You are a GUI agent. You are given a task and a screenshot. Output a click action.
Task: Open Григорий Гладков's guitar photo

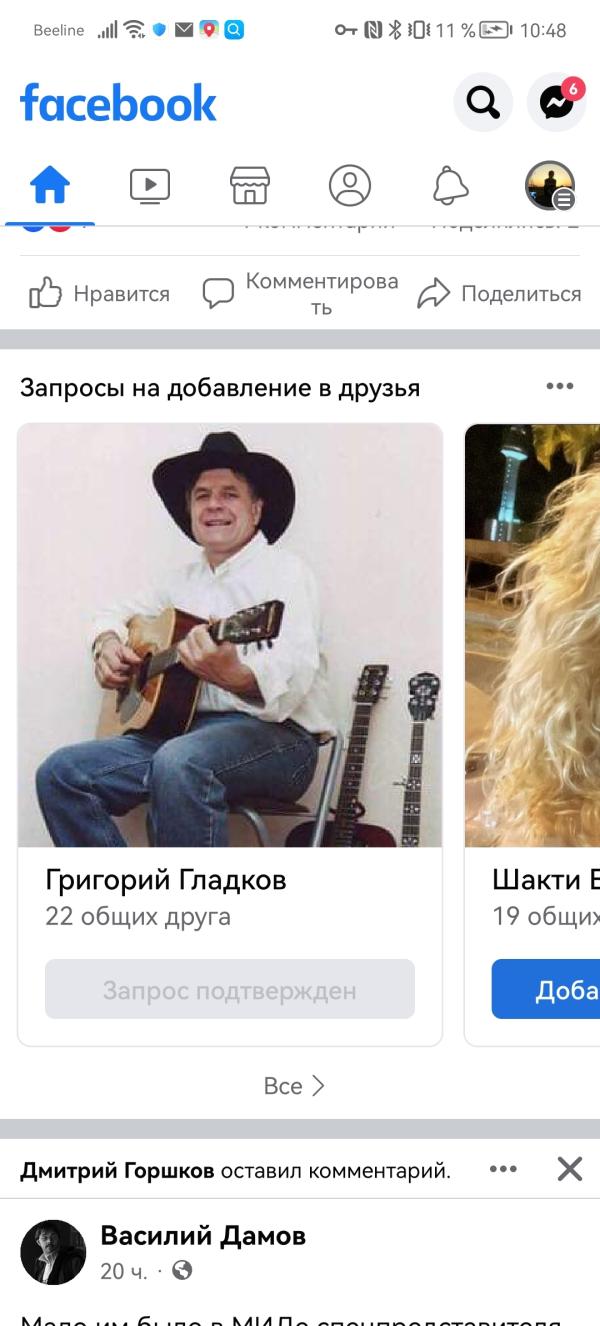pyautogui.click(x=230, y=635)
